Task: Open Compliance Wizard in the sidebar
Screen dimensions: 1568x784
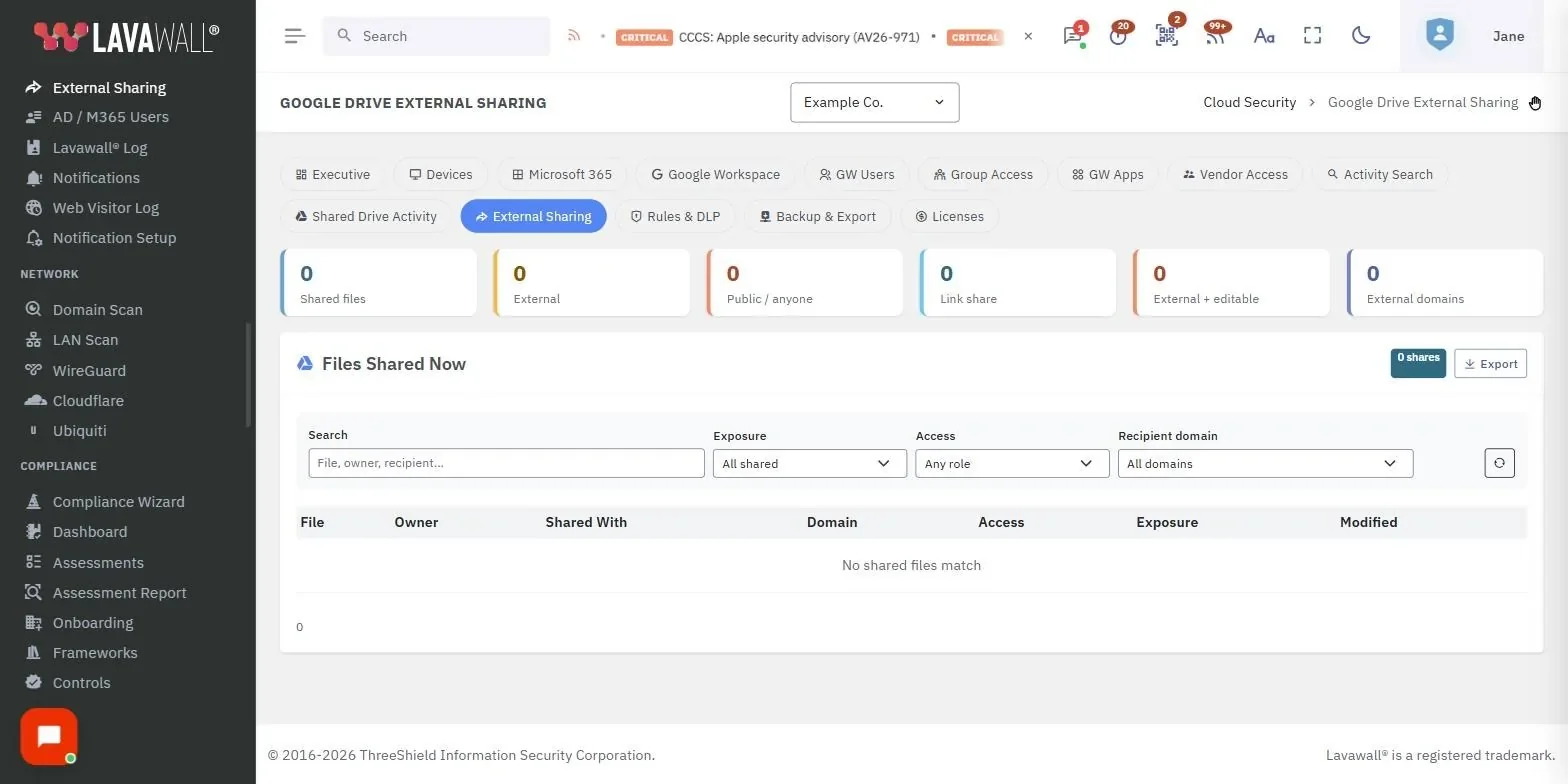Action: coord(118,502)
